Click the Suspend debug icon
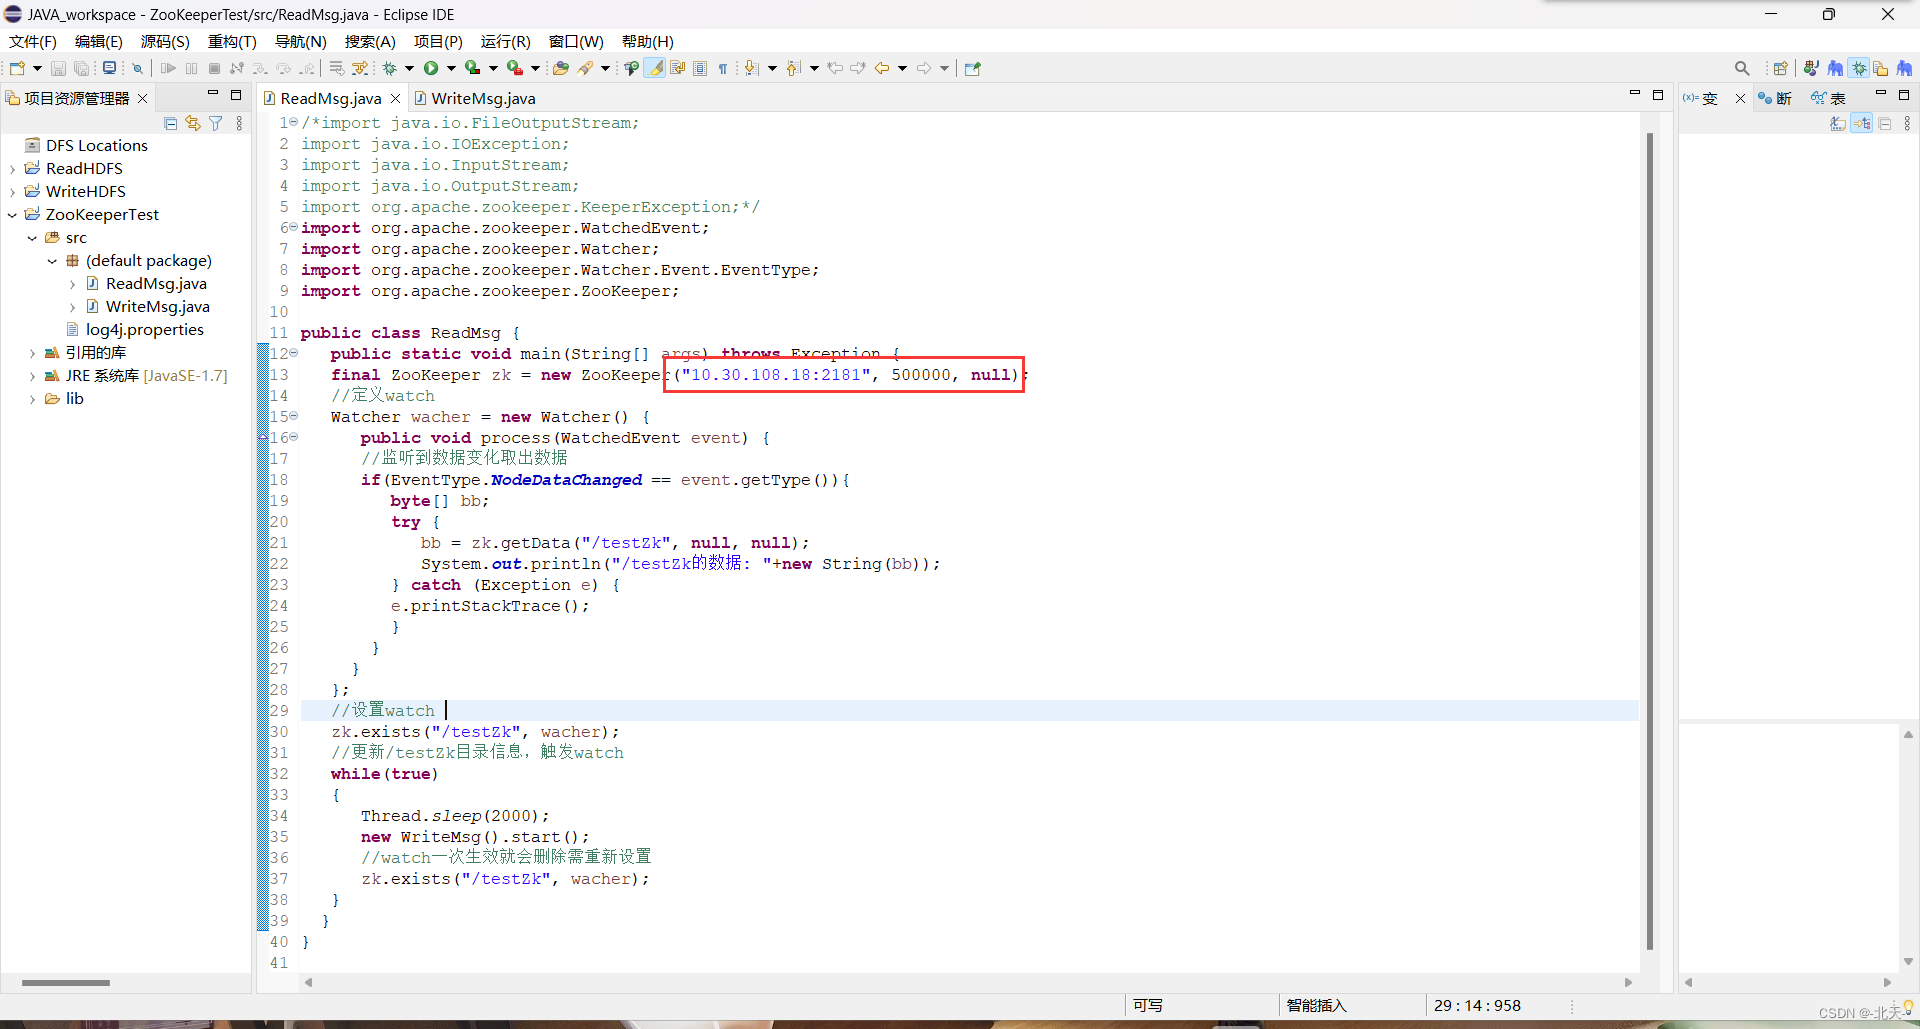1920x1029 pixels. [x=191, y=68]
